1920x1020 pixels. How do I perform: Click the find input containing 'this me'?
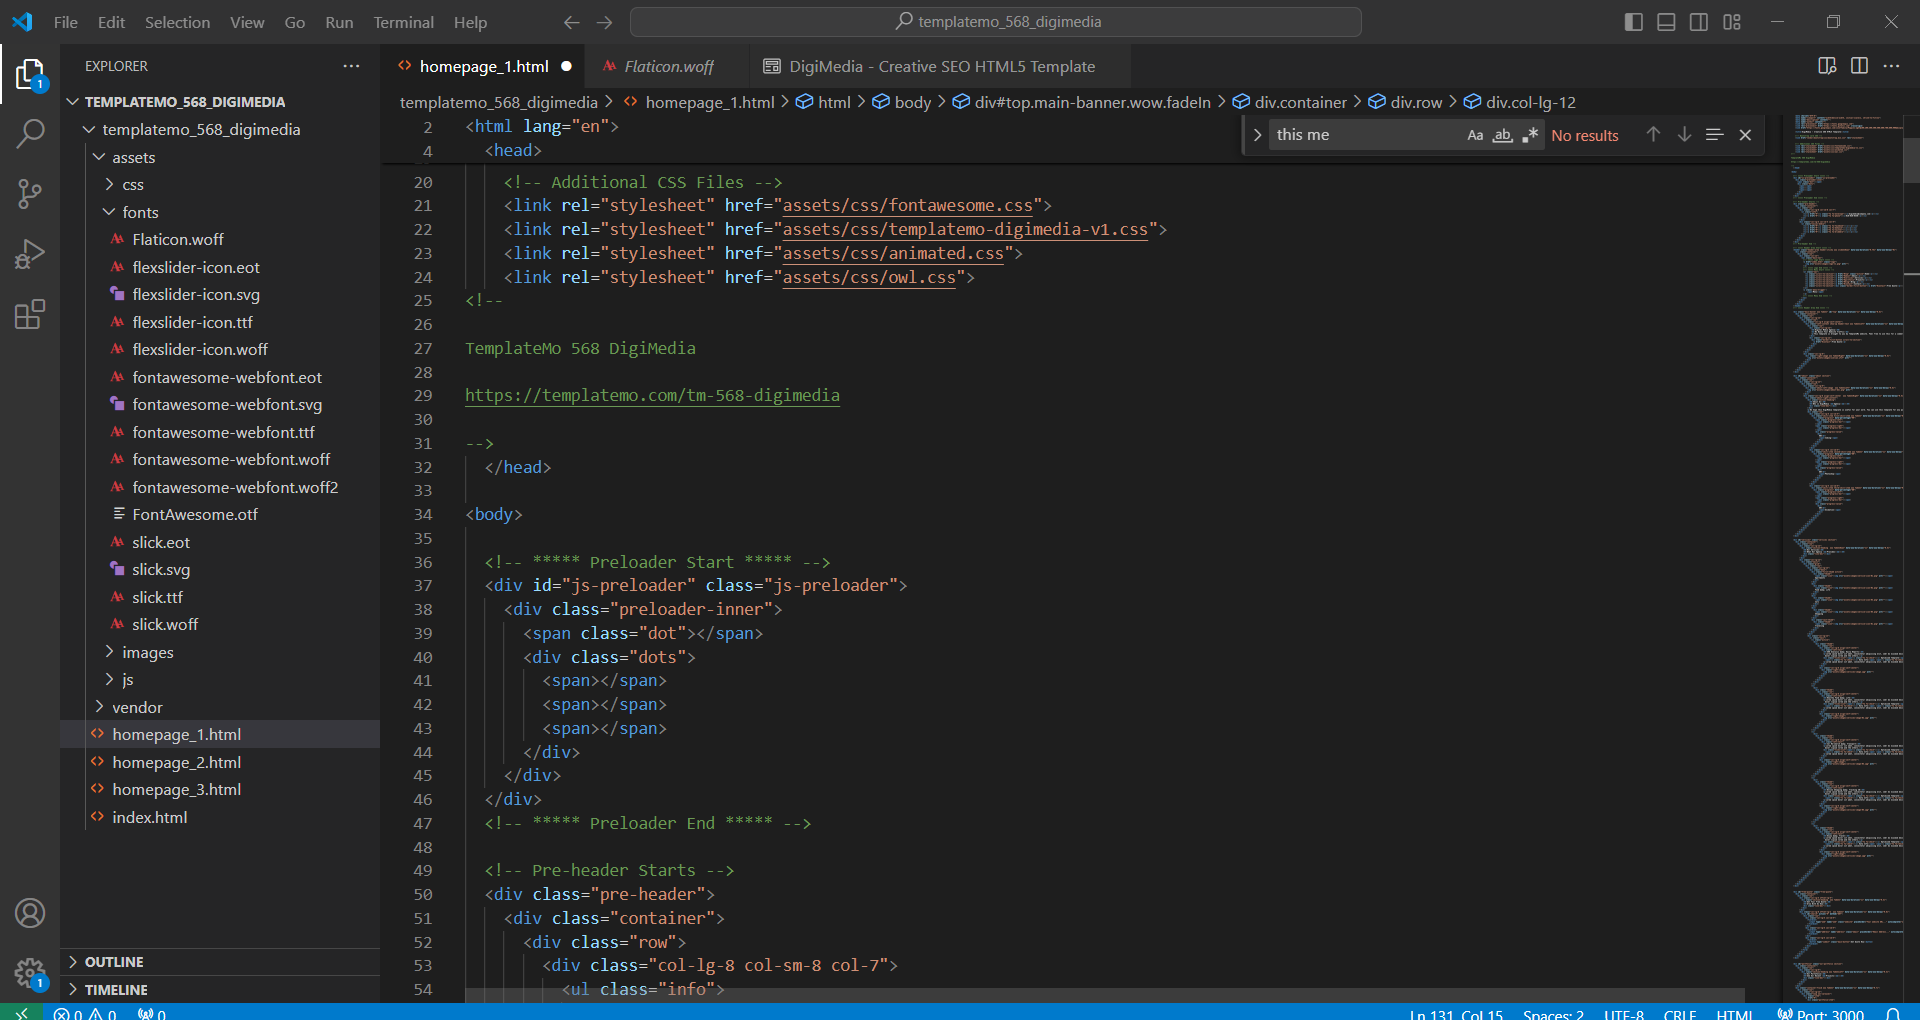[1365, 135]
